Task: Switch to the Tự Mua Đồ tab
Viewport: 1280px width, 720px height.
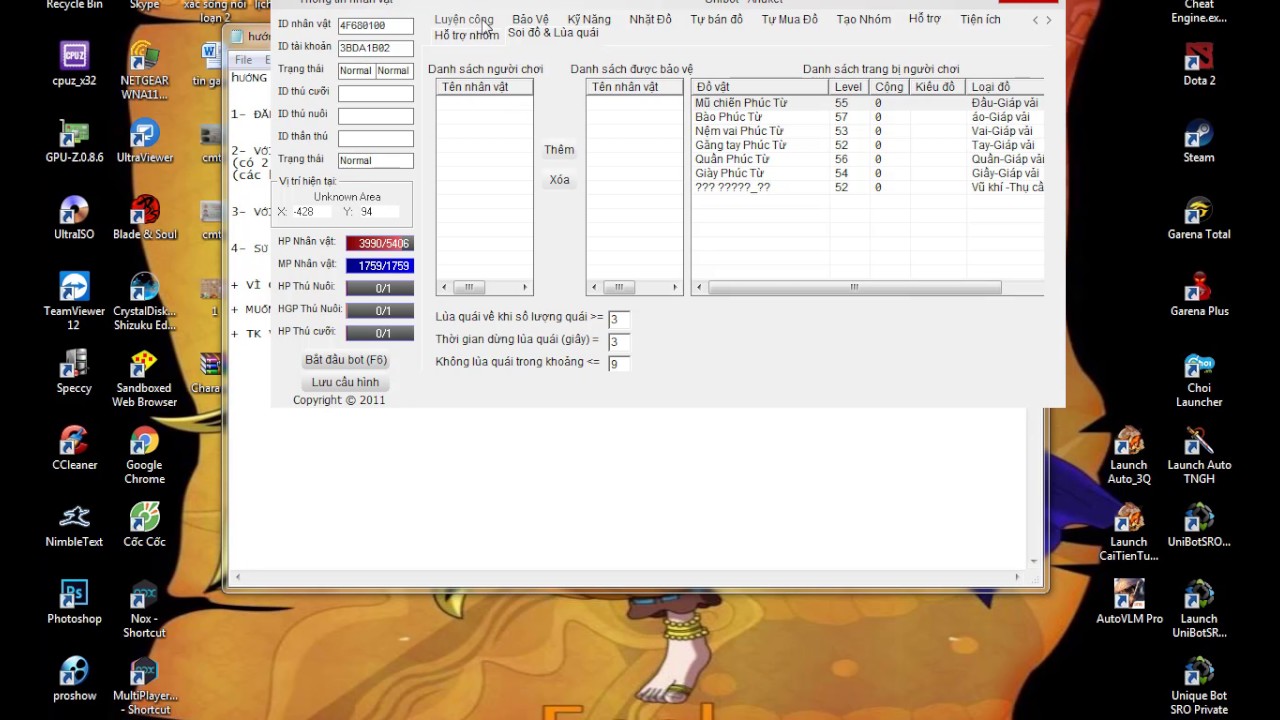Action: 789,19
